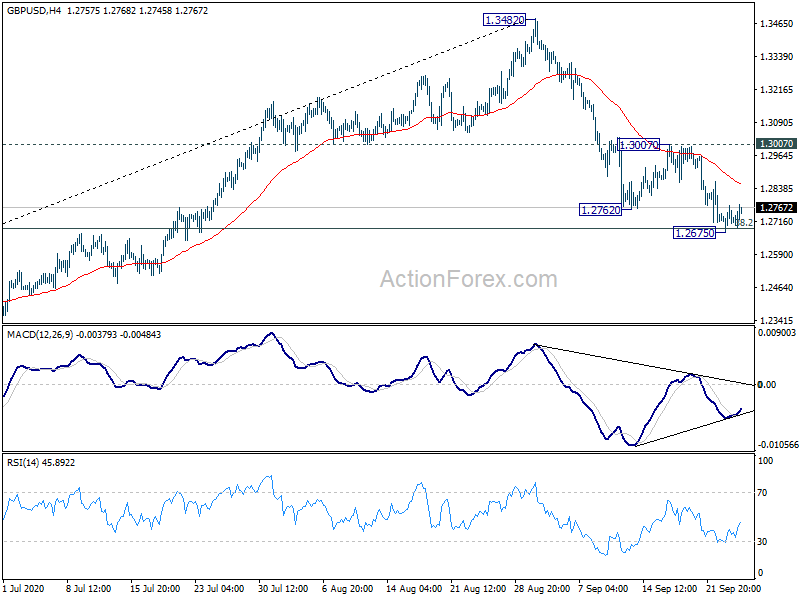
Task: Click the GBPUSD,H4 chart title text
Action: tap(34, 10)
